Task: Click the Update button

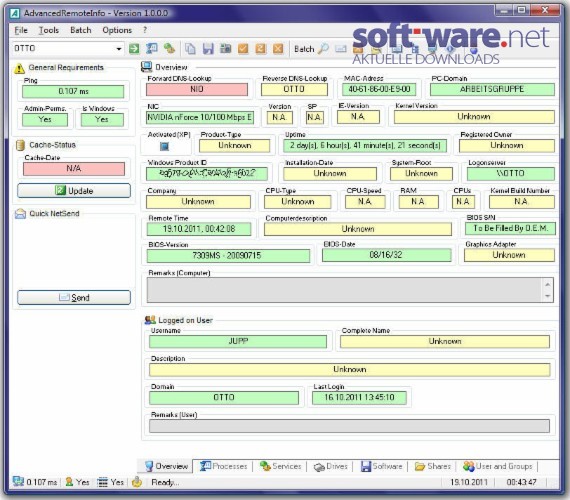Action: [x=74, y=191]
